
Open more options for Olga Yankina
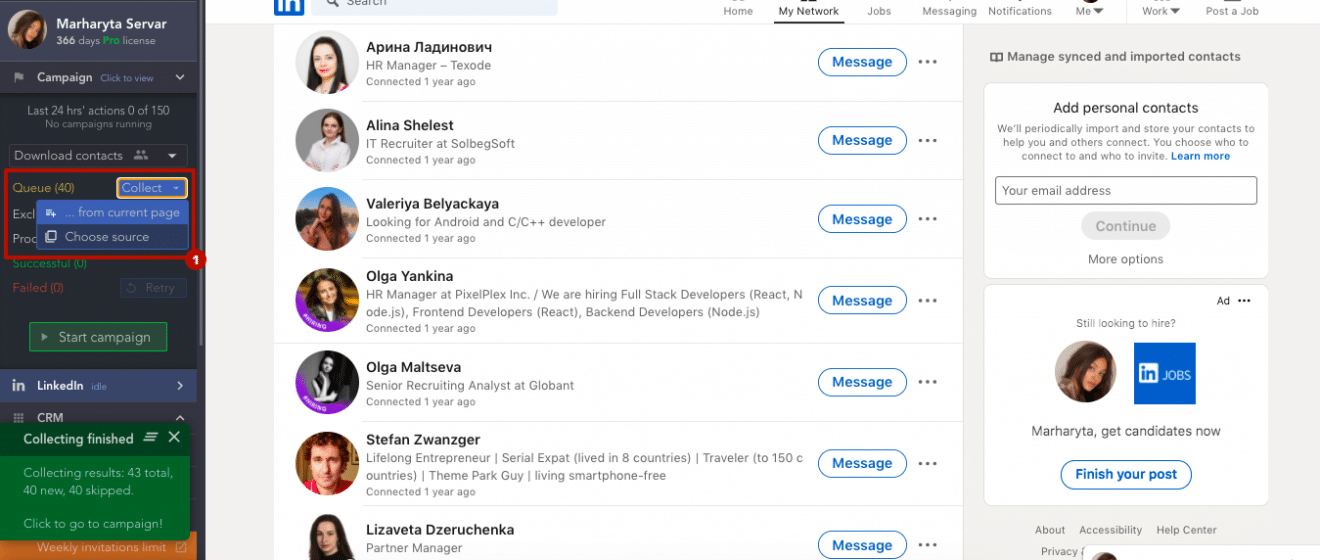pos(928,301)
